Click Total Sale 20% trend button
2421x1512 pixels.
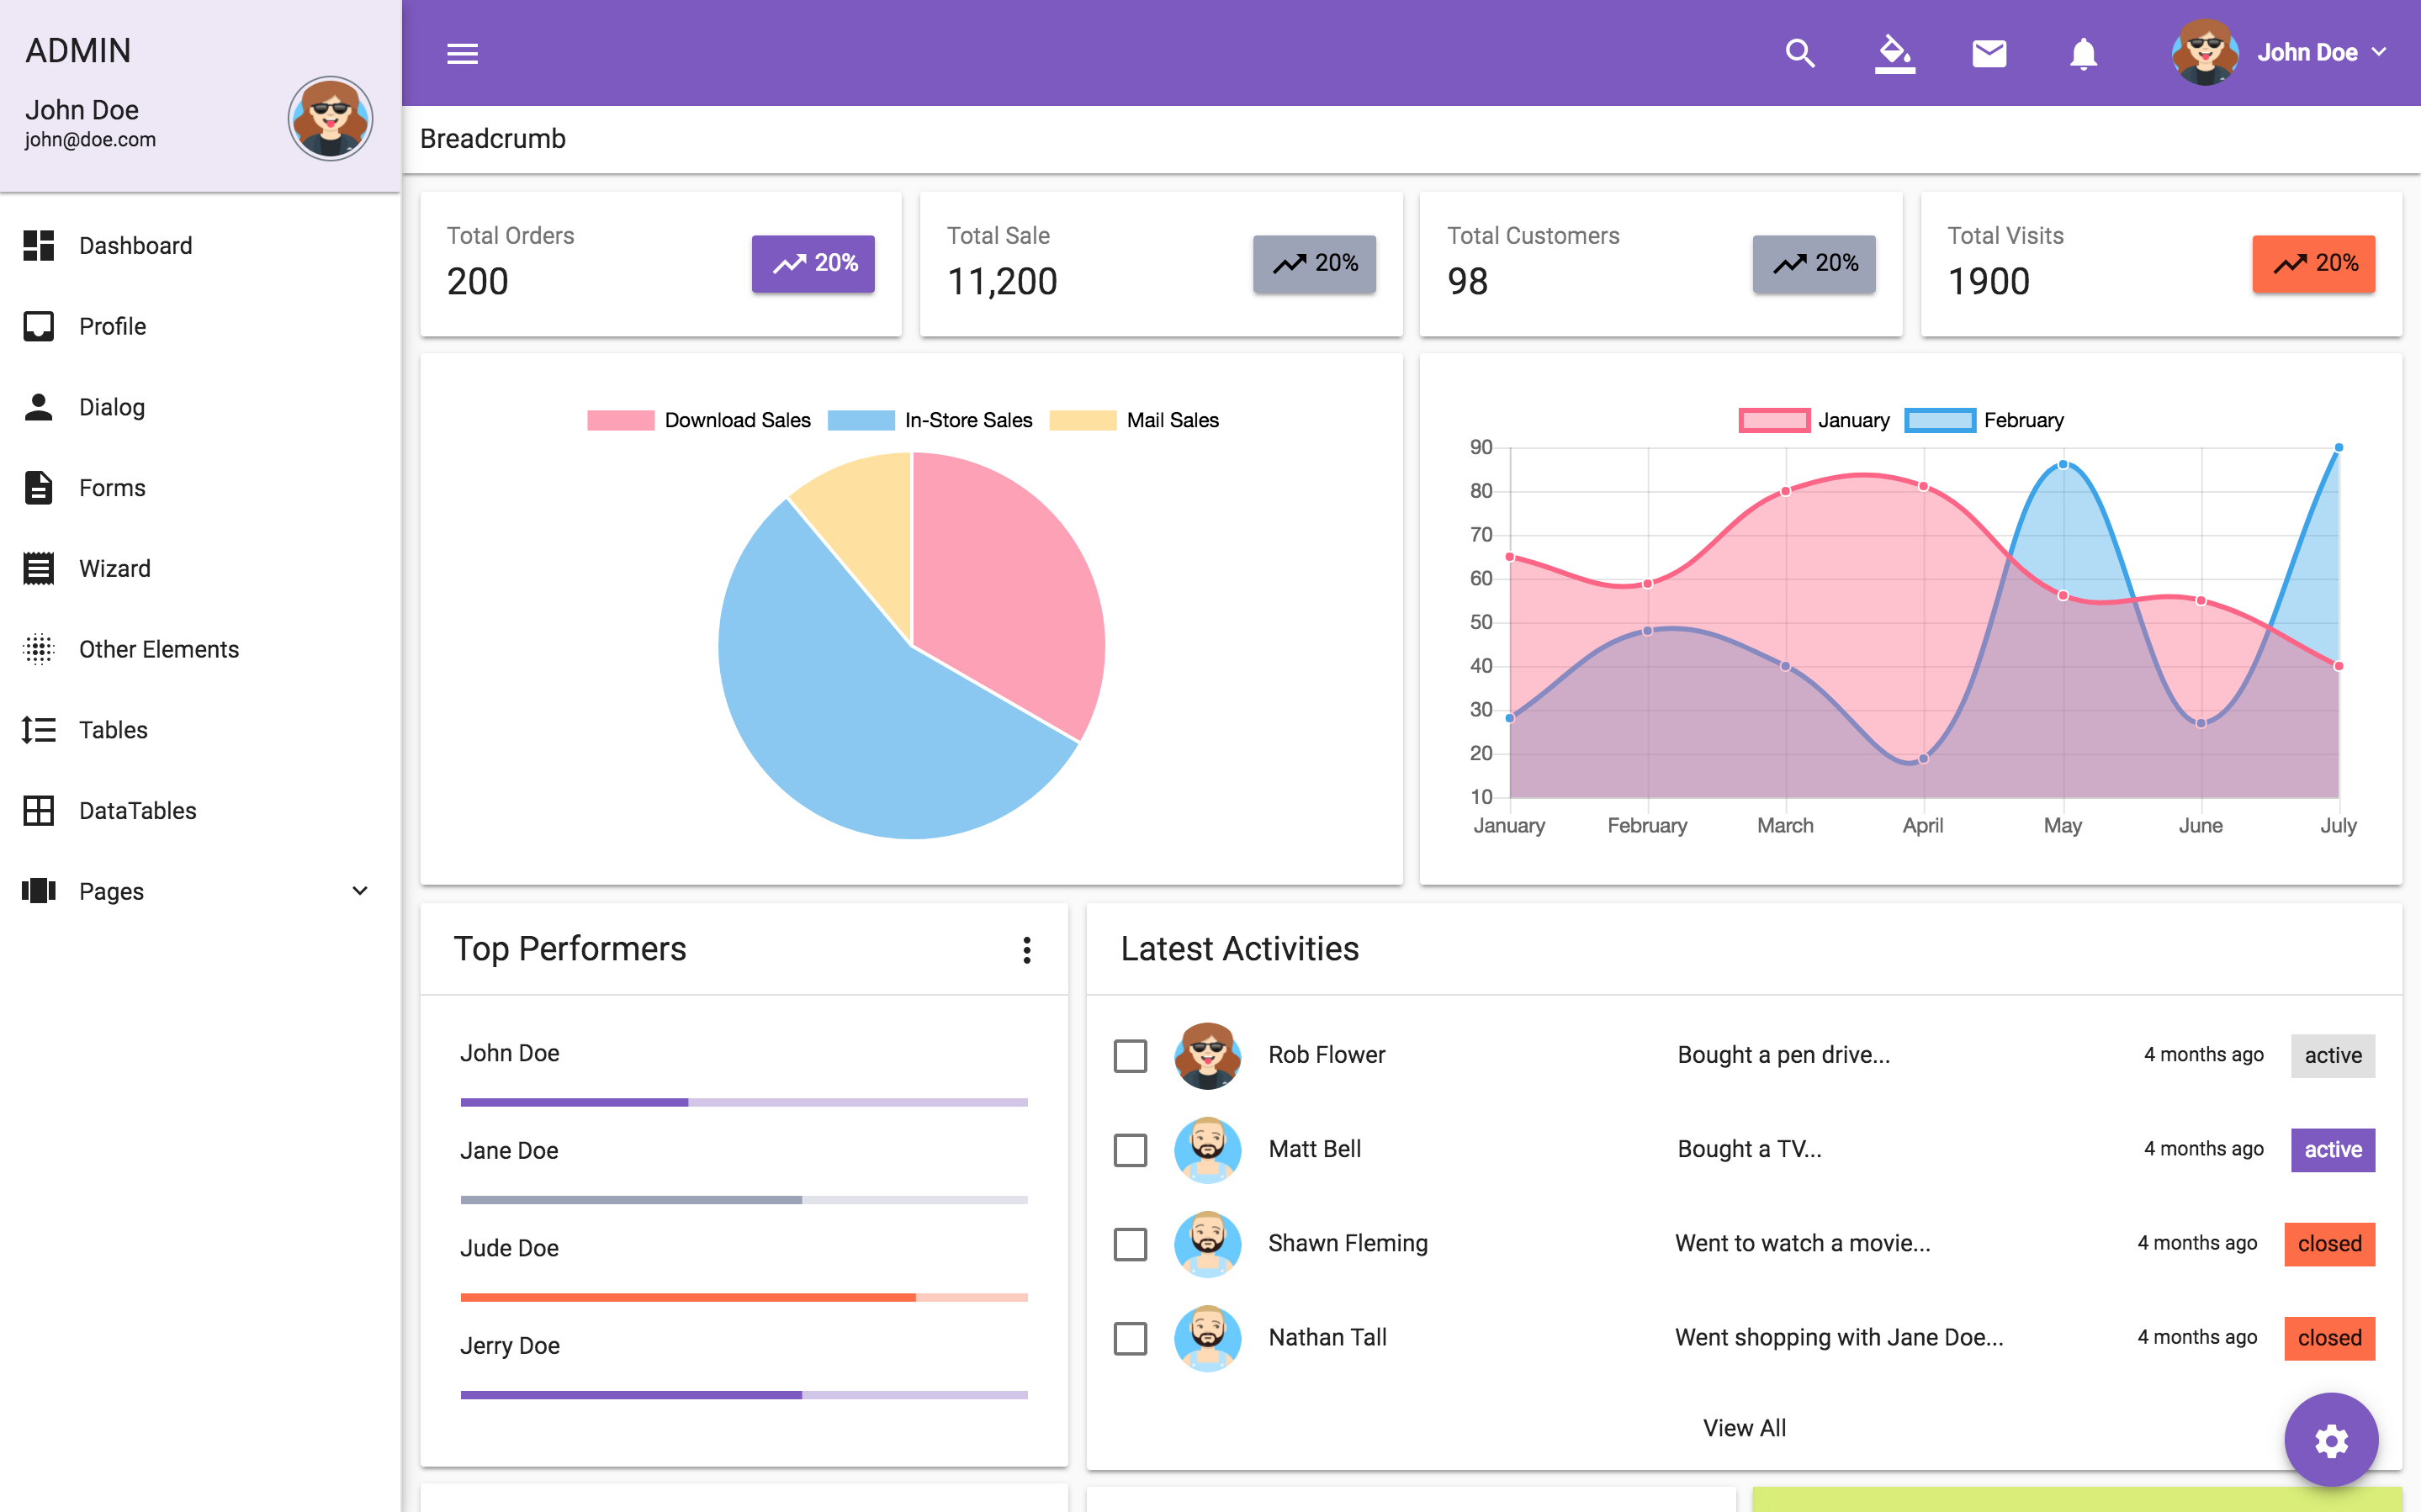pos(1314,264)
